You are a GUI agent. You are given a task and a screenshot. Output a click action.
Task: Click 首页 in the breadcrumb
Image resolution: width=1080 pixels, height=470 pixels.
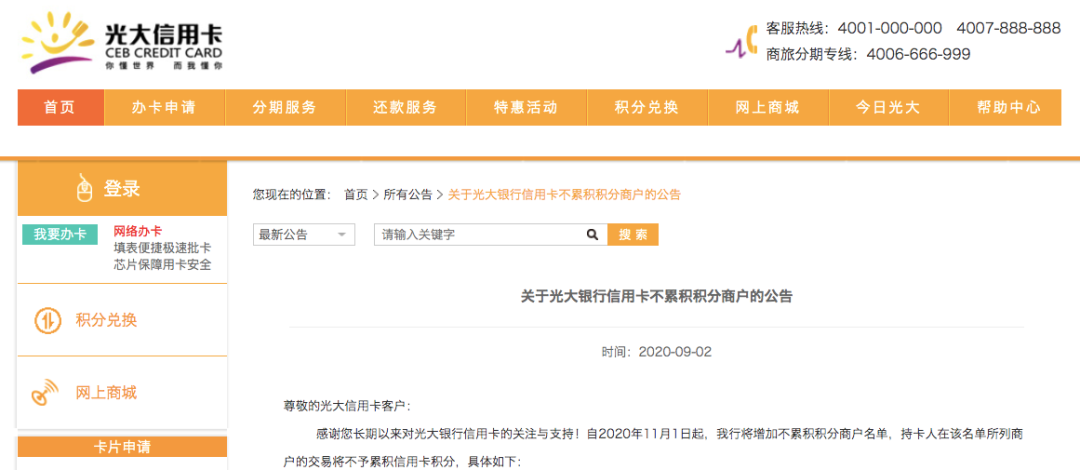[x=356, y=195]
